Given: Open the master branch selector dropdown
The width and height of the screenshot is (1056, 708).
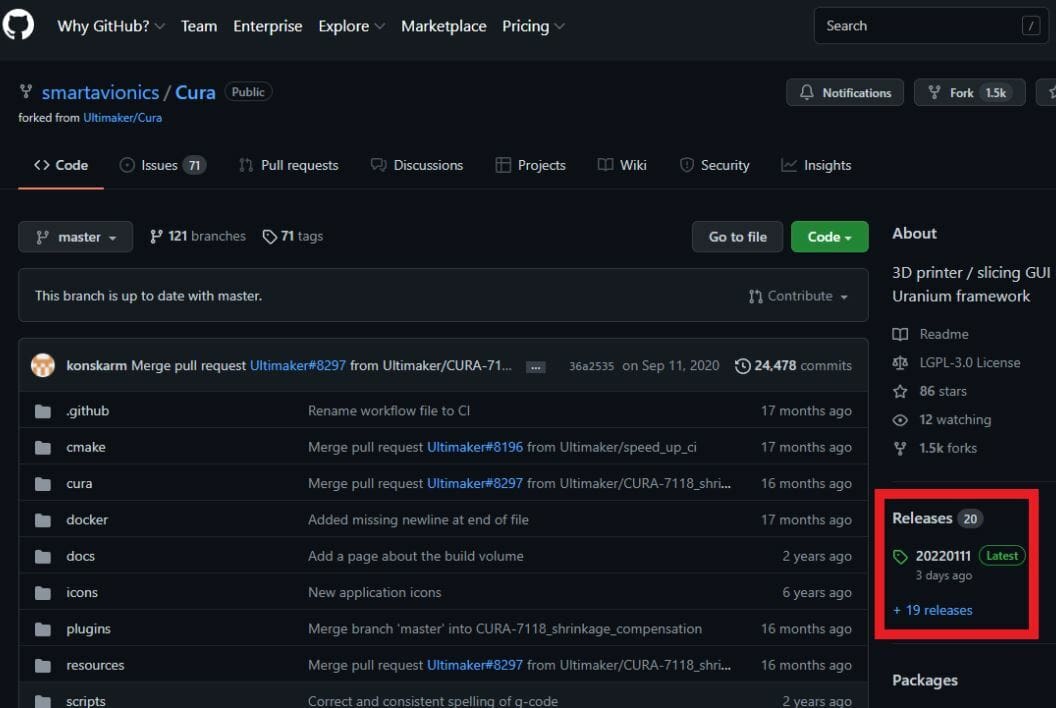Looking at the screenshot, I should pyautogui.click(x=75, y=236).
